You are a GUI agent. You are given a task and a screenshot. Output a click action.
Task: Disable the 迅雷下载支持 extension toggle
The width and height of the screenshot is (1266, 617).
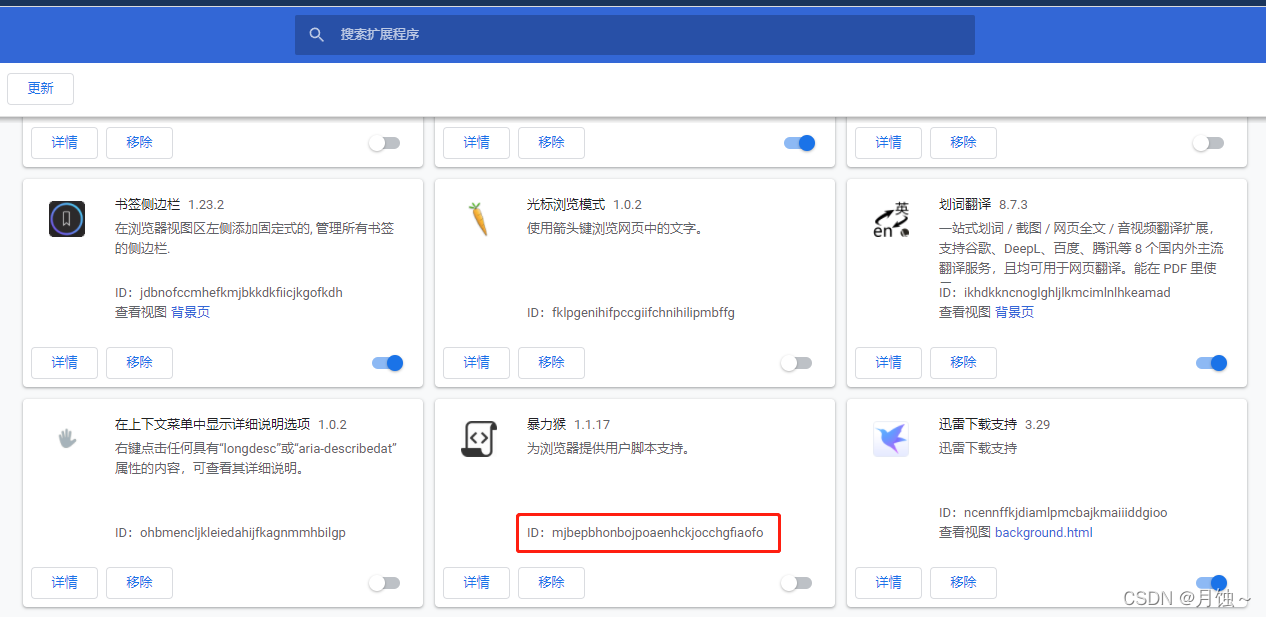tap(1211, 582)
